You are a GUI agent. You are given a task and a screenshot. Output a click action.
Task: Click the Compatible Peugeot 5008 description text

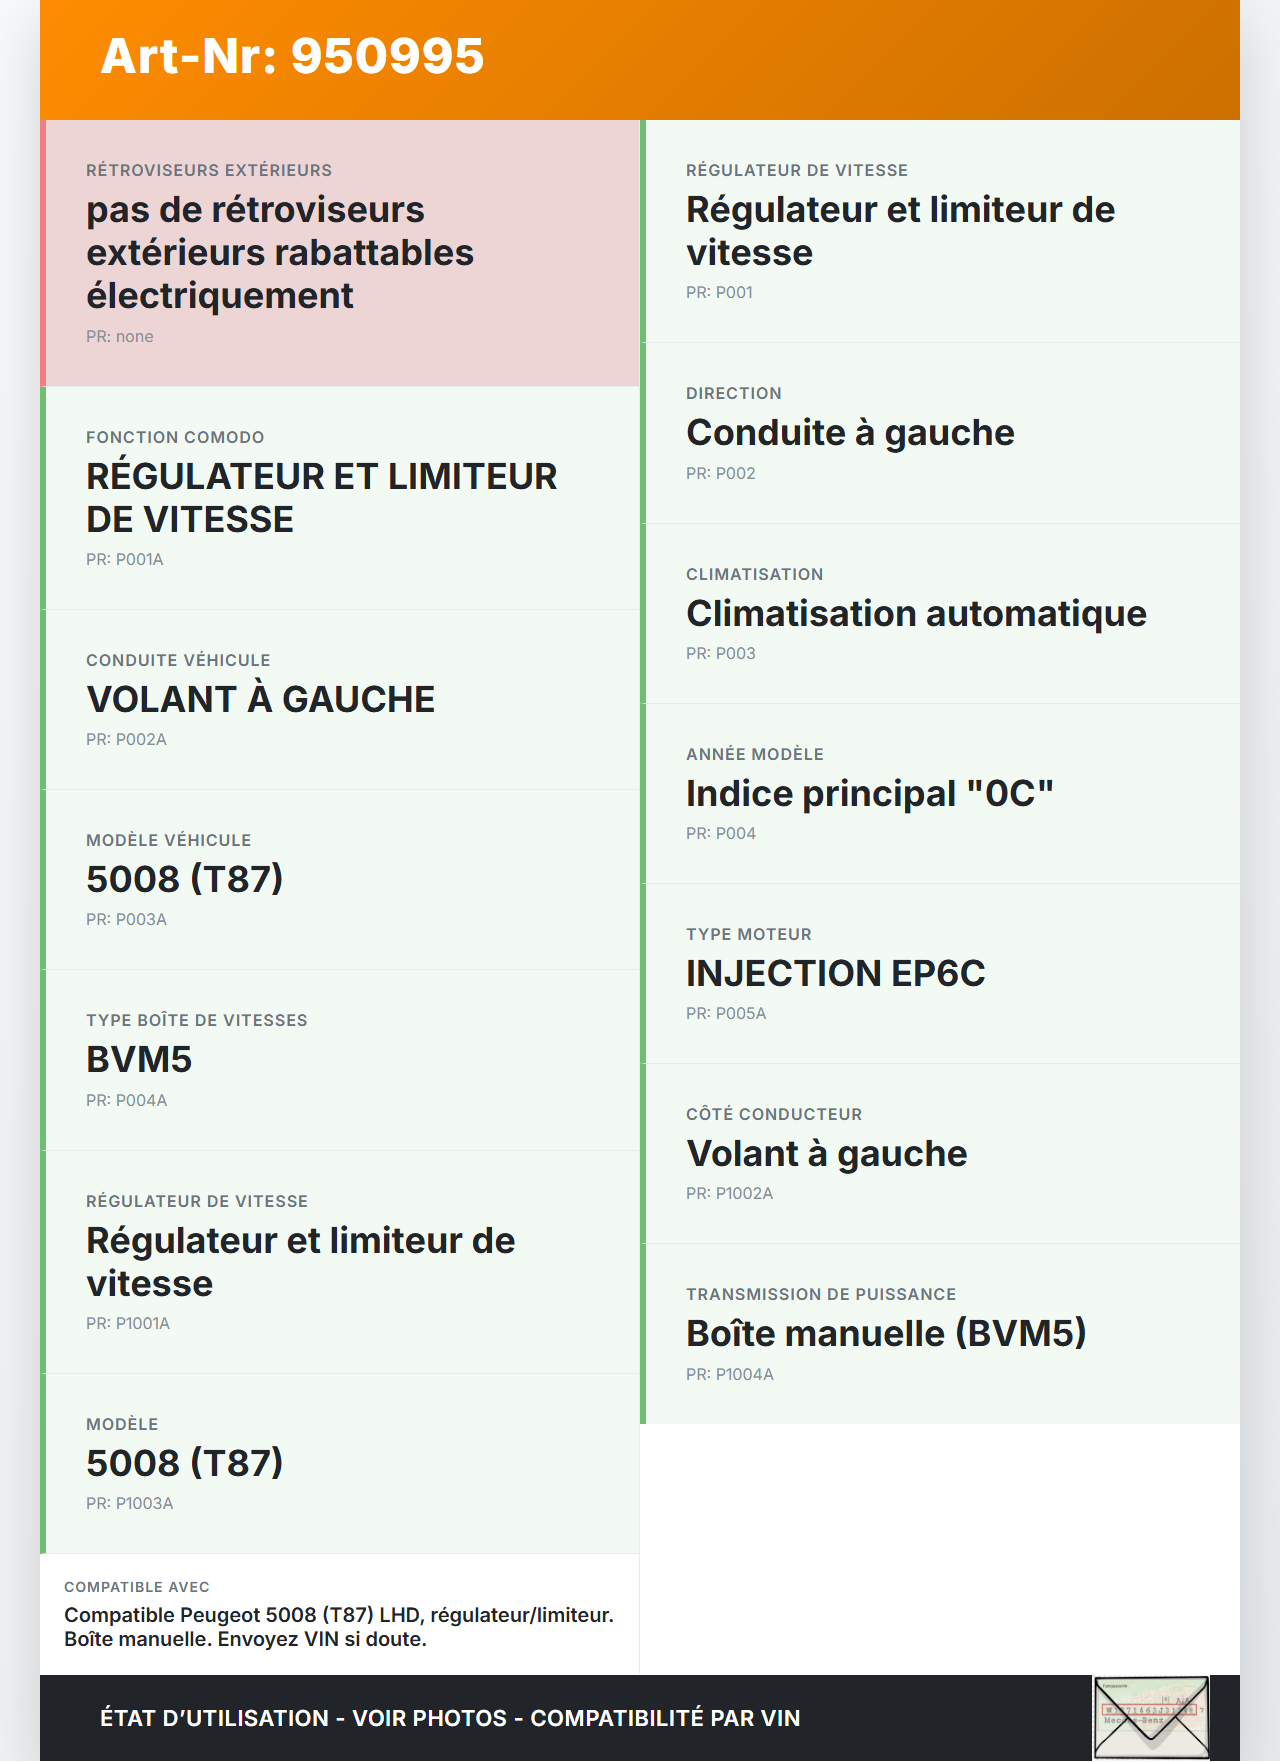(x=338, y=1627)
